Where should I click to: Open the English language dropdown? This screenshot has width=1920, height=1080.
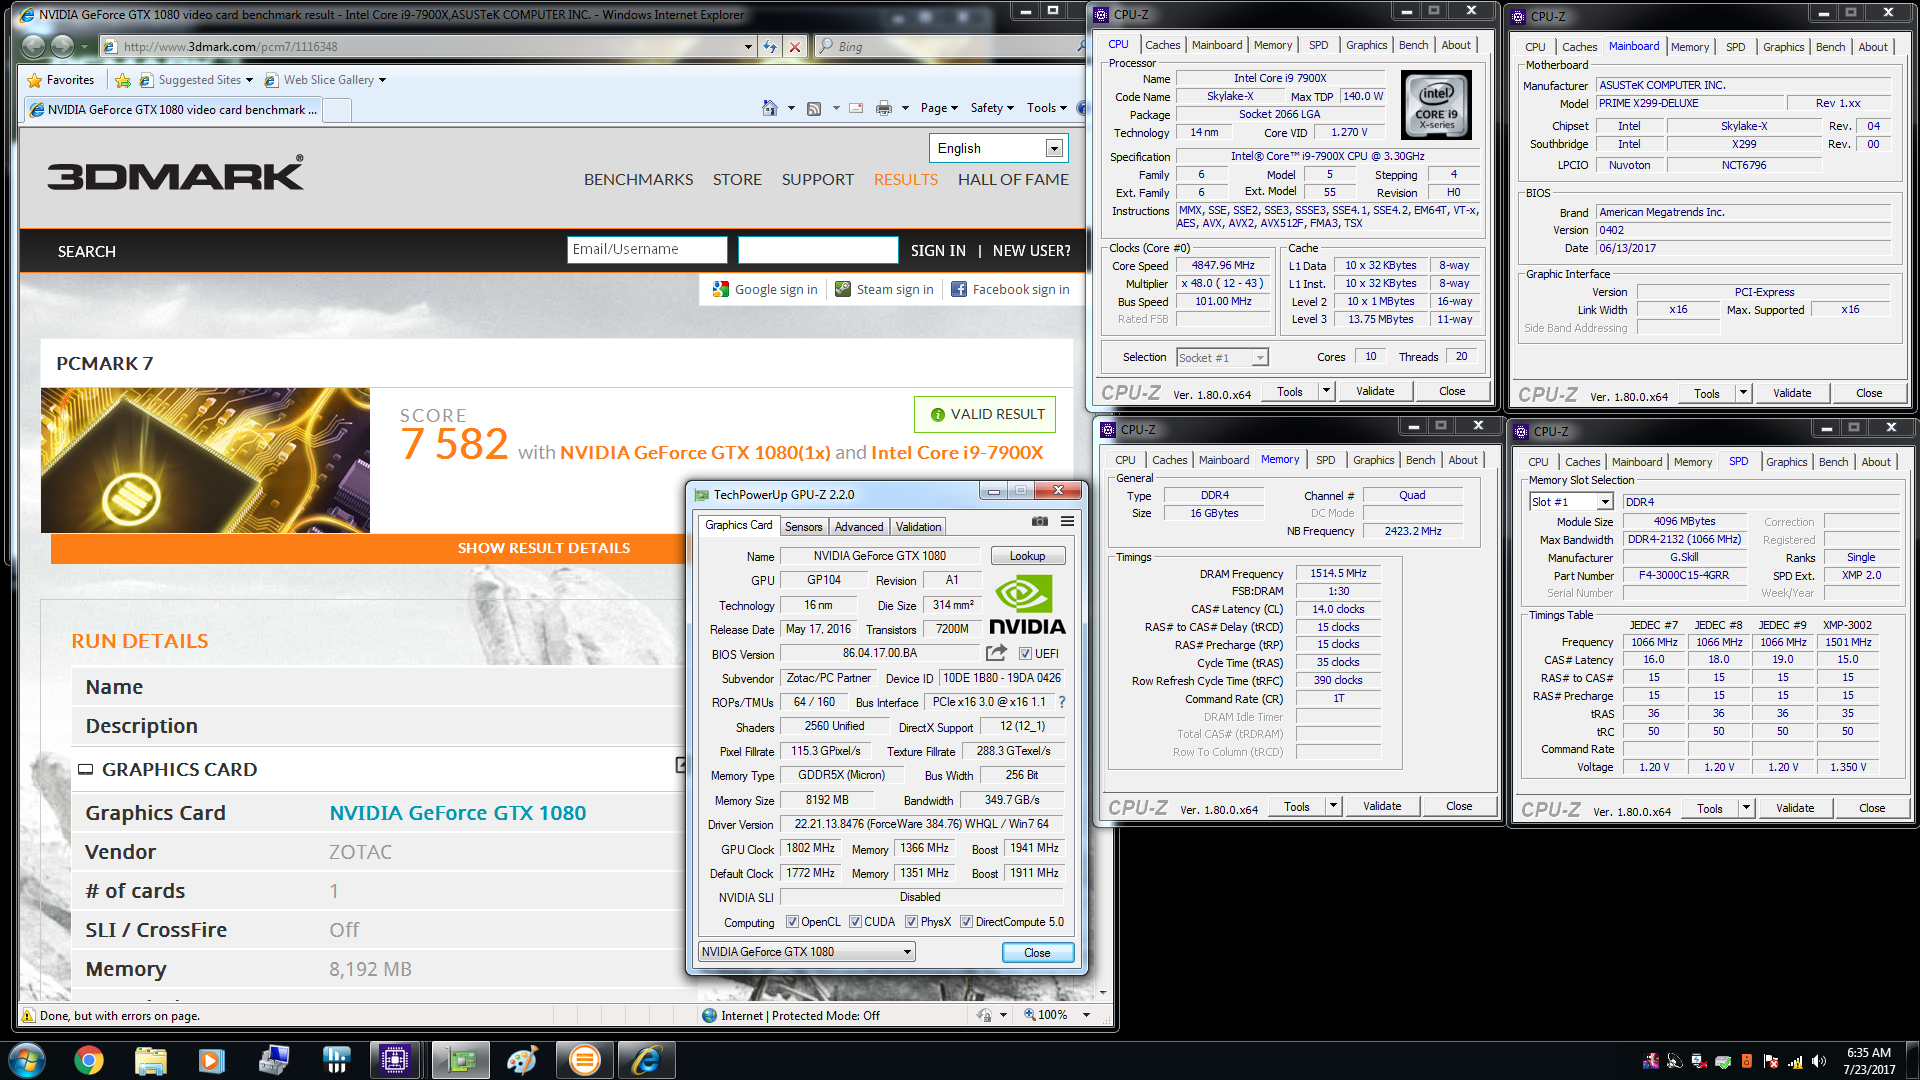[x=1054, y=148]
